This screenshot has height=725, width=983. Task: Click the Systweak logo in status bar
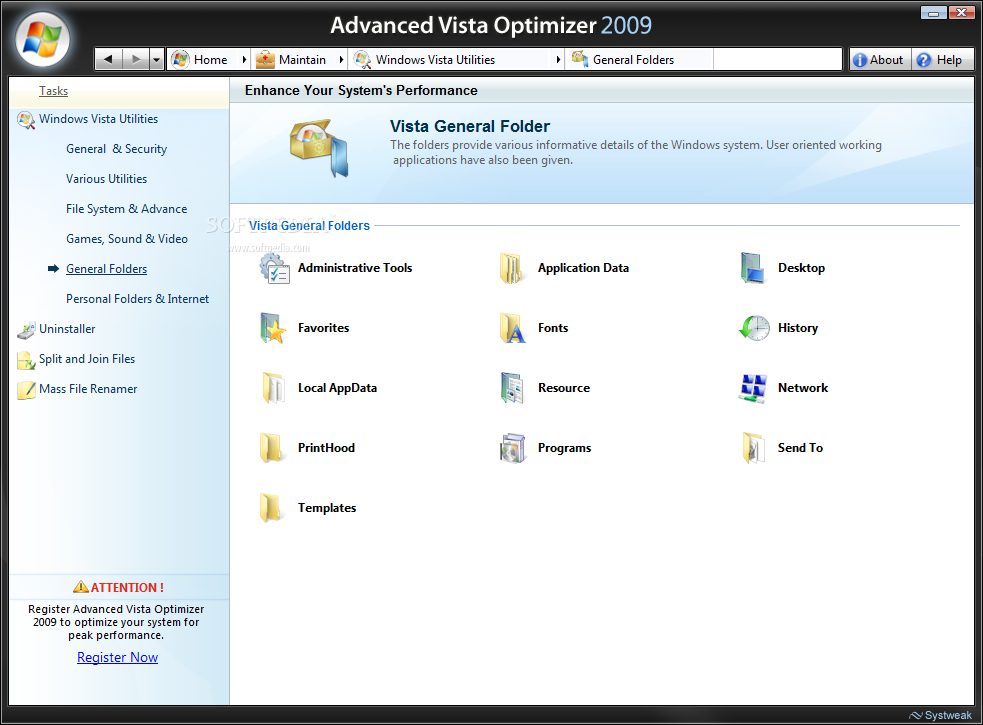point(940,716)
